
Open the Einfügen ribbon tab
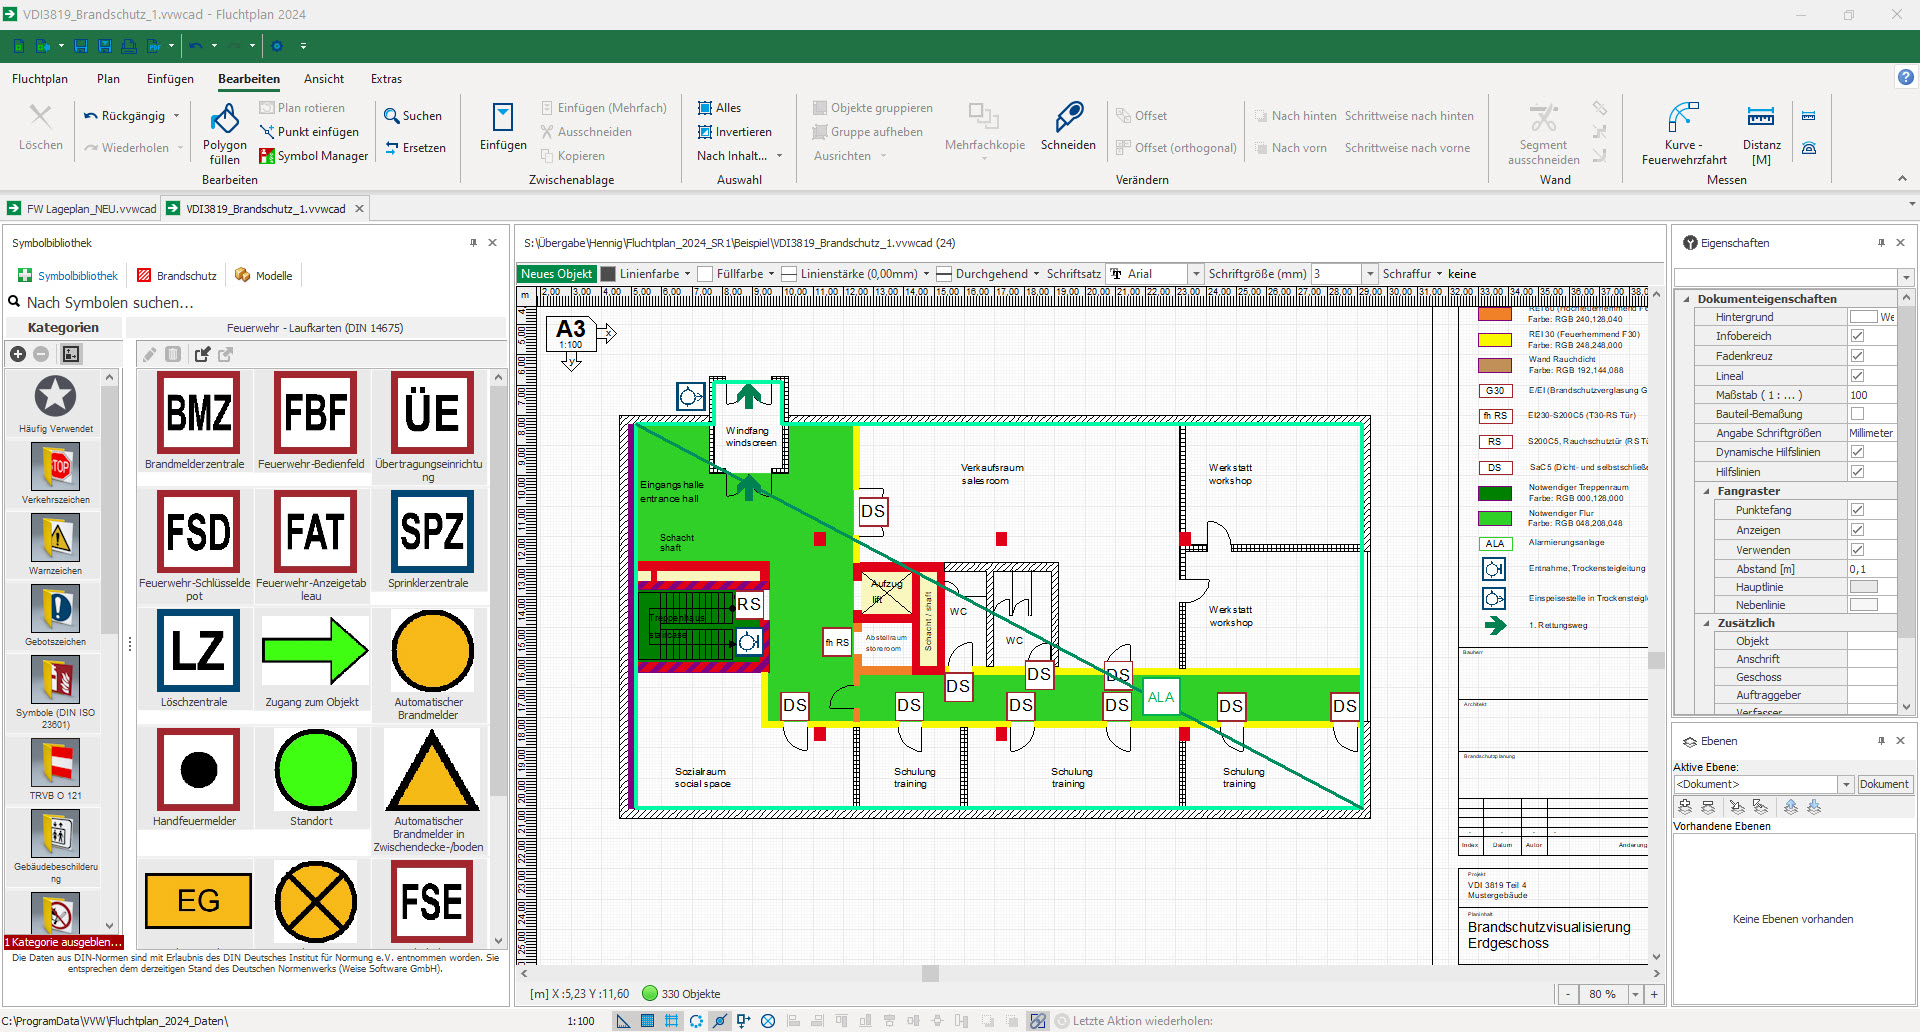point(170,79)
